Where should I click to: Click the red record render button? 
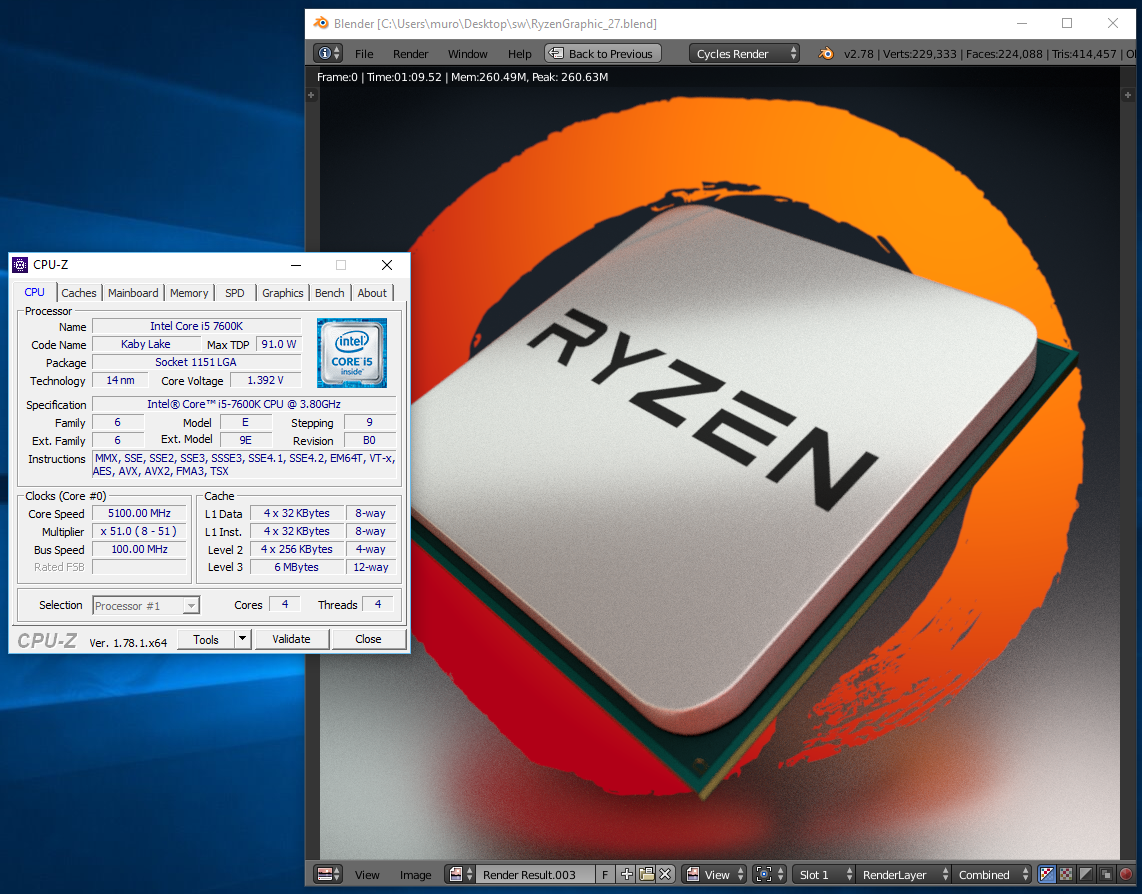[x=1126, y=874]
